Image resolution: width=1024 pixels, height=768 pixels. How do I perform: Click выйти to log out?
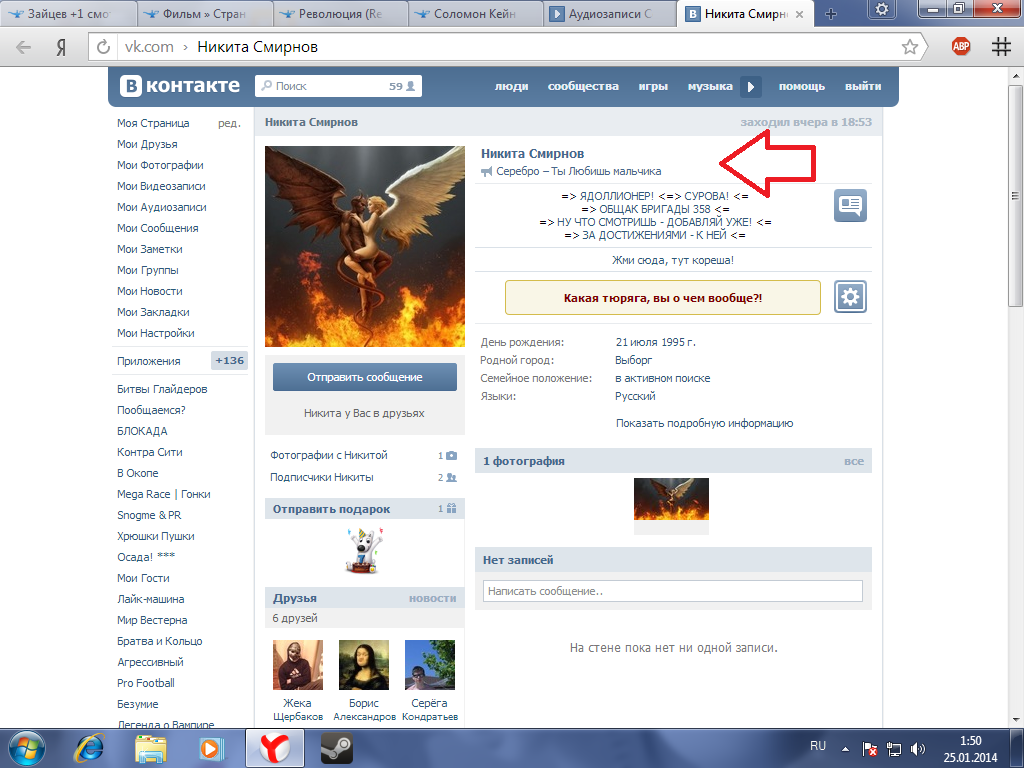click(x=863, y=86)
